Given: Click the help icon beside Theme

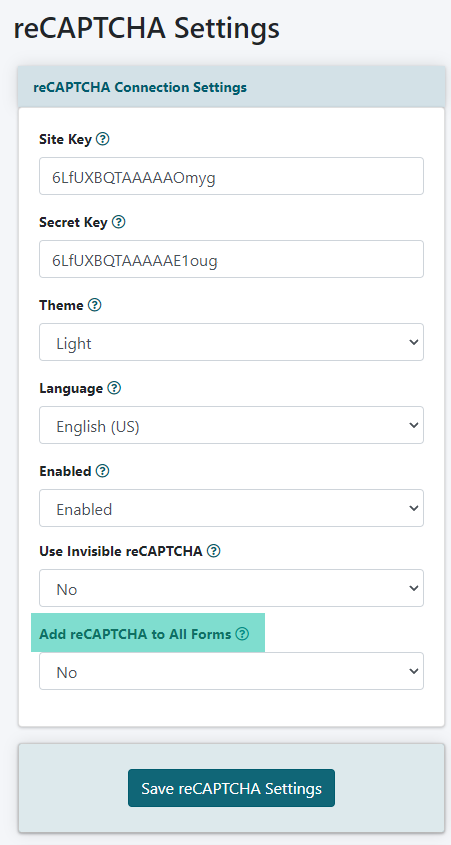Looking at the screenshot, I should 94,305.
